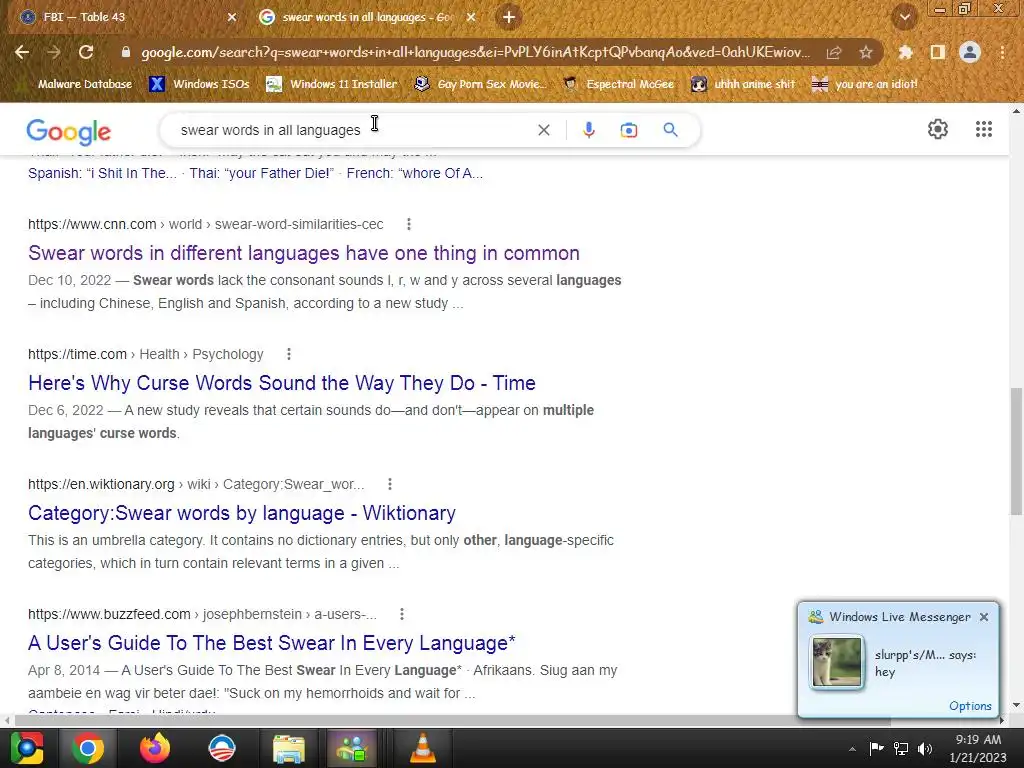Go to Google home via logo
The image size is (1024, 768).
pyautogui.click(x=69, y=131)
